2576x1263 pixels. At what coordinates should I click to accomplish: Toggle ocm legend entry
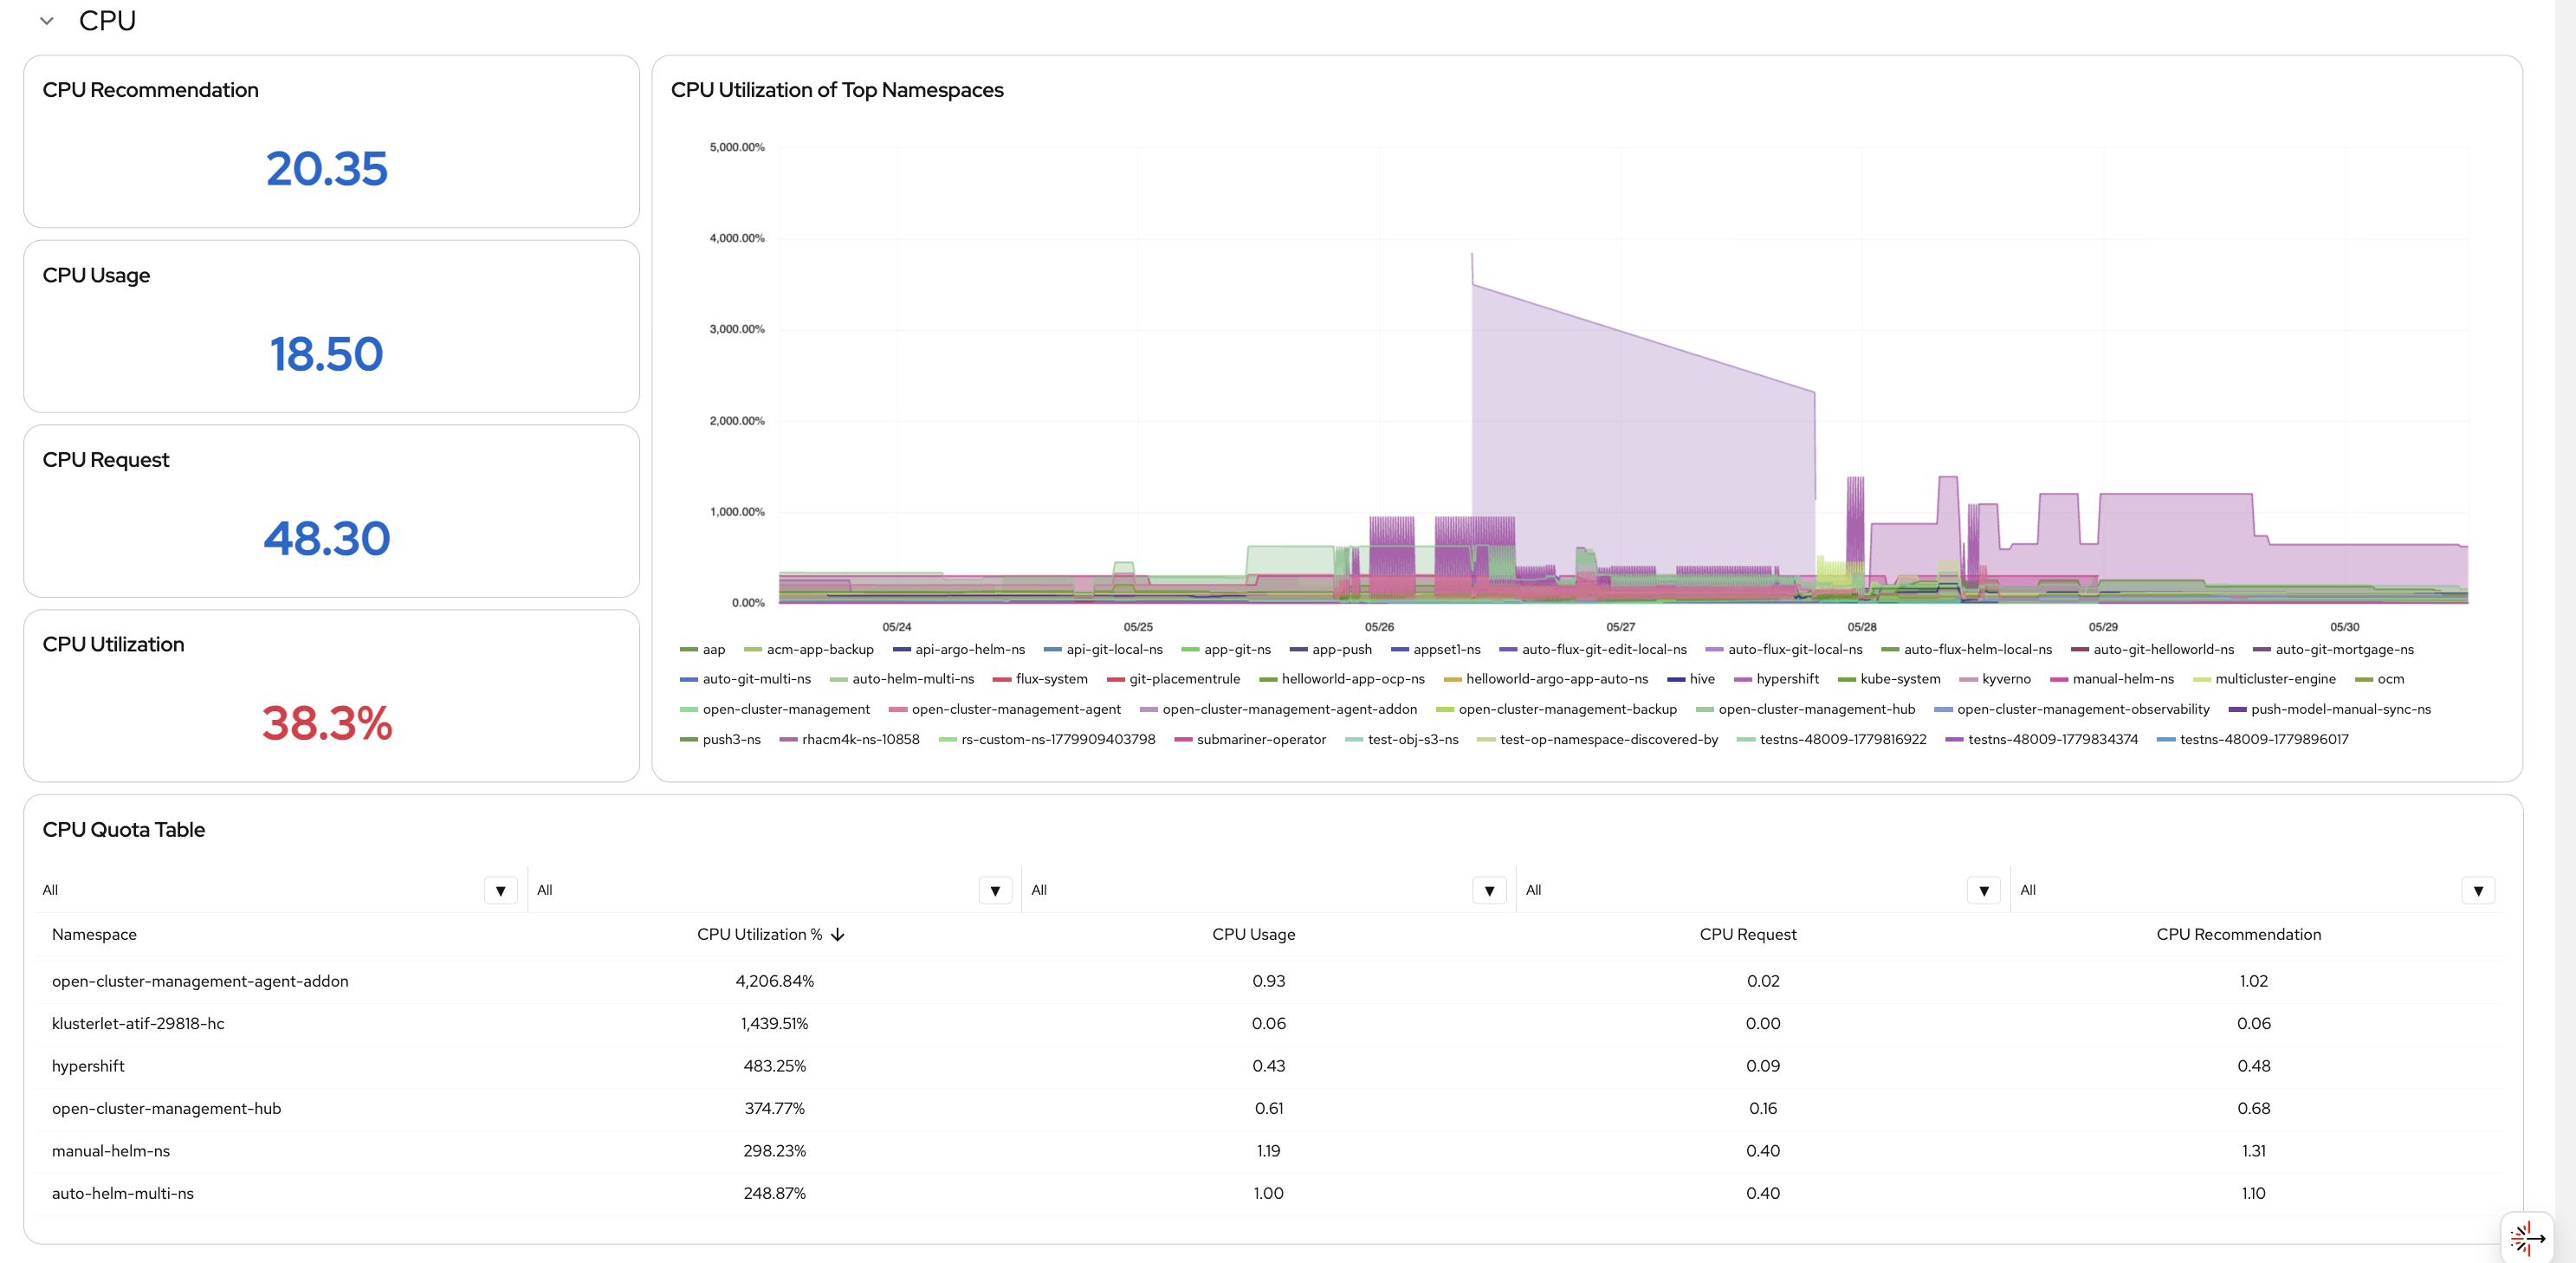[2379, 679]
